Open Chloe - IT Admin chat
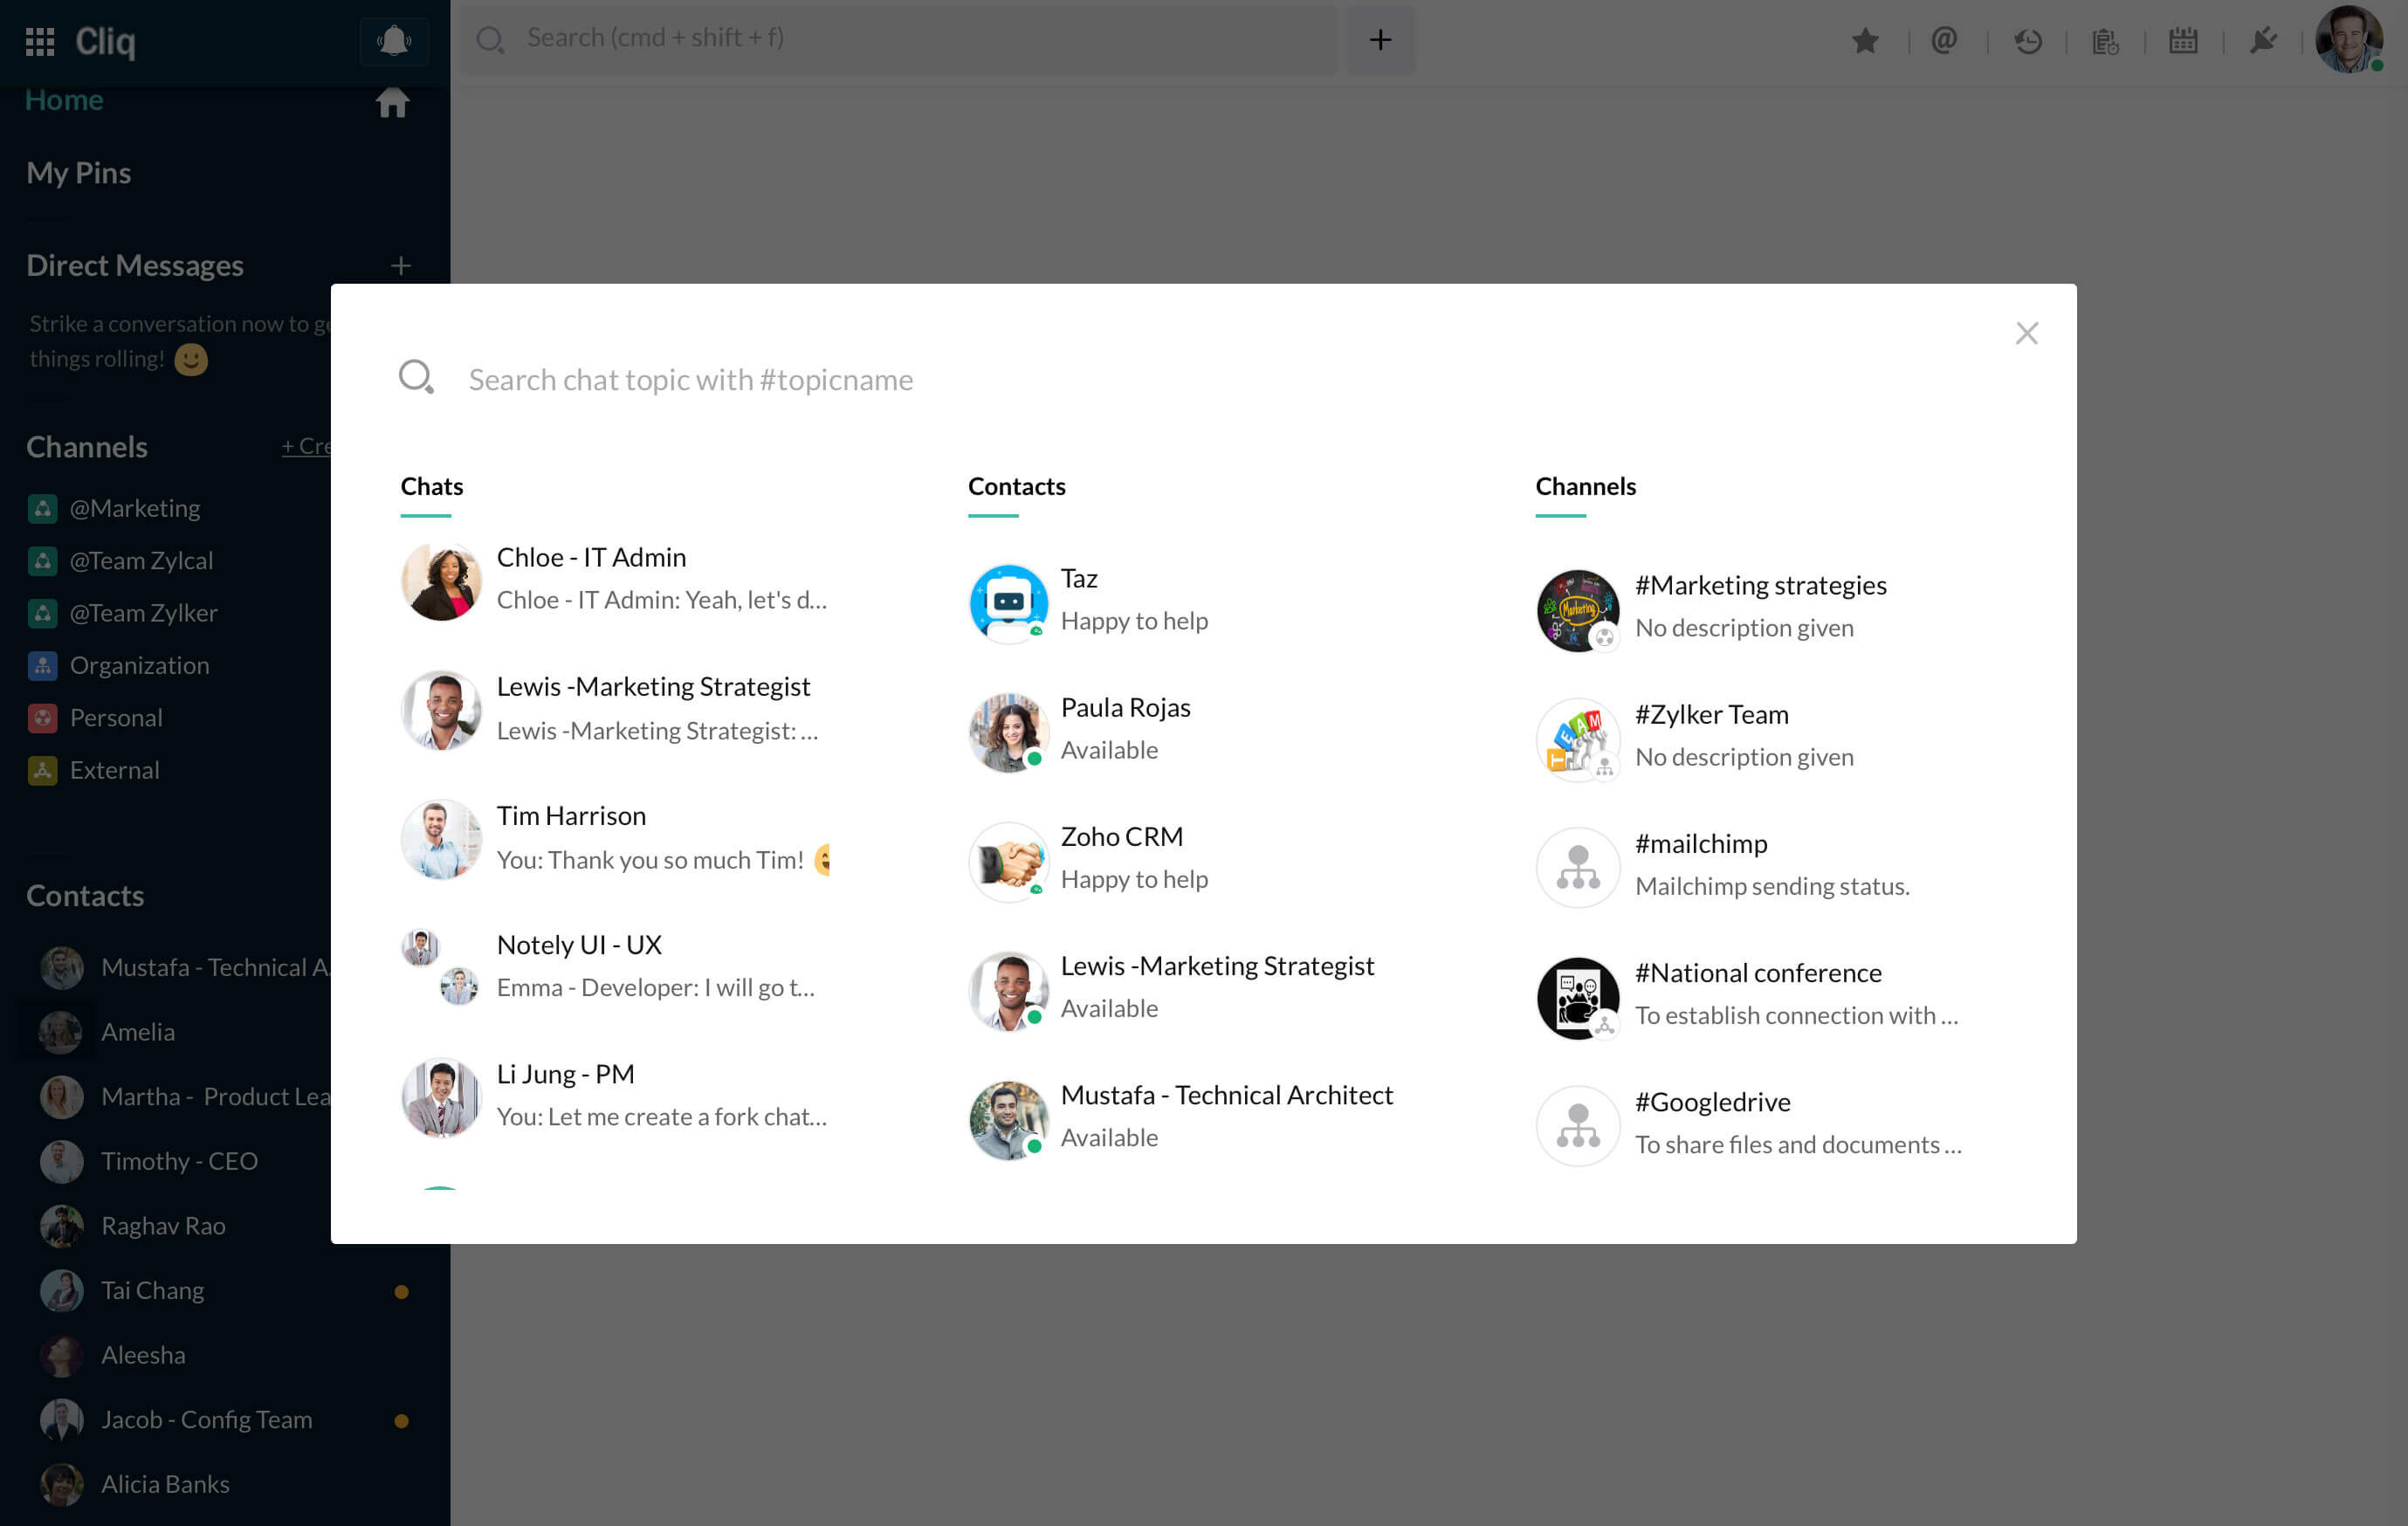This screenshot has width=2408, height=1526. [x=615, y=578]
